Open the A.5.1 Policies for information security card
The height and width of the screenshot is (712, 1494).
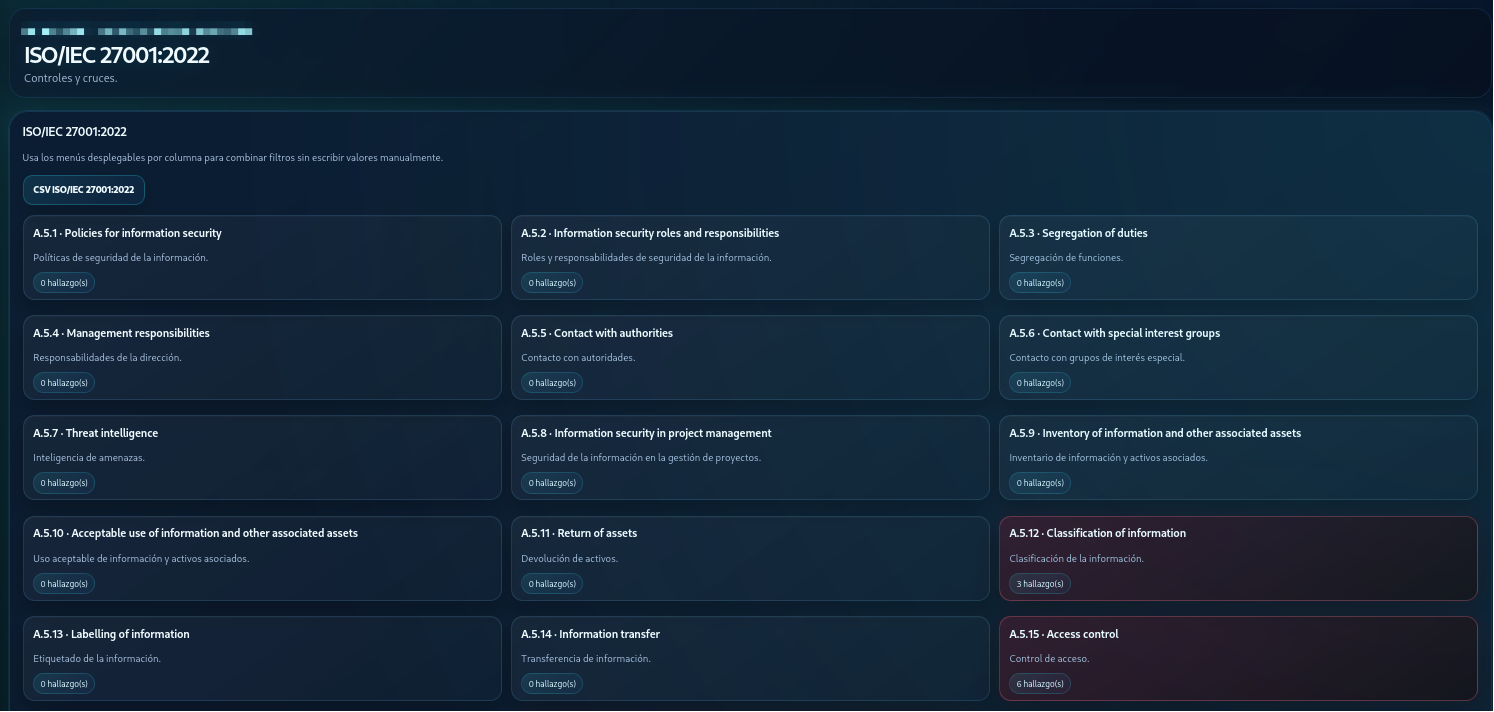pyautogui.click(x=262, y=258)
